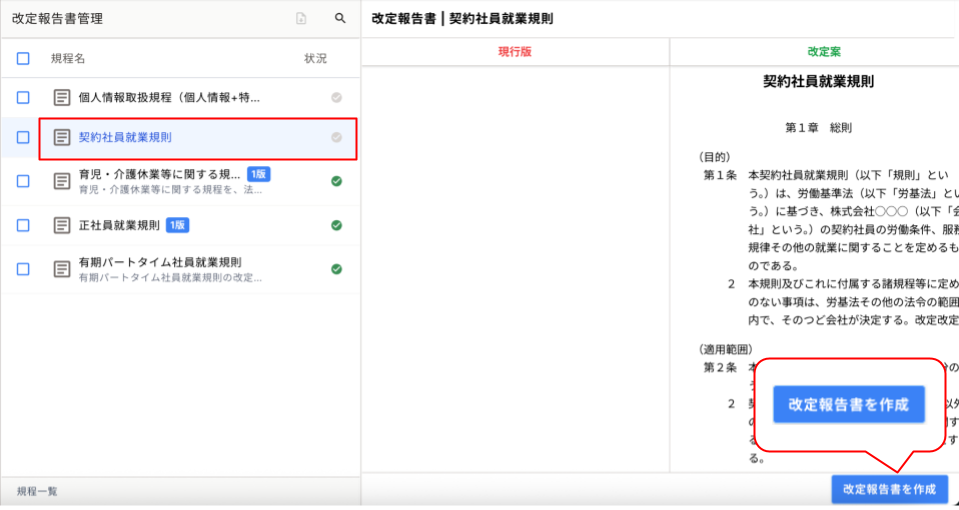
Task: Click document icon beside 正社員就業規則
Action: [x=62, y=225]
